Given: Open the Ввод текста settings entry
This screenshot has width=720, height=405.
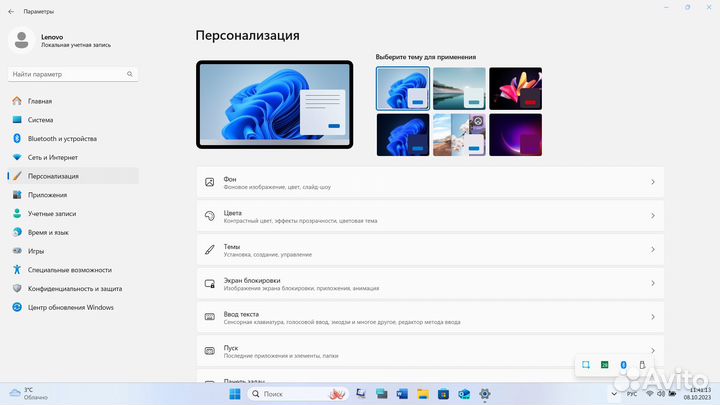Looking at the screenshot, I should [430, 318].
